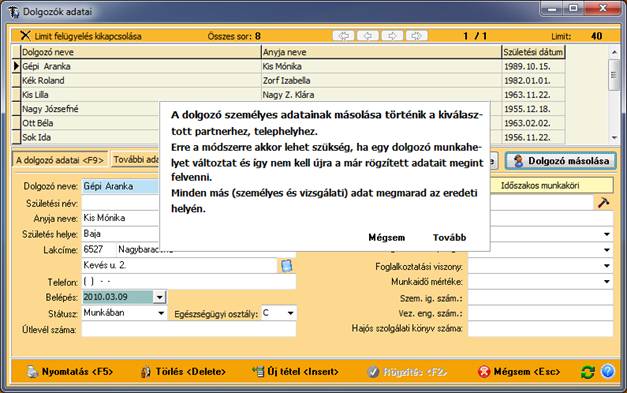Select the Nagy Józsefné row
The width and height of the screenshot is (627, 393).
tap(86, 109)
